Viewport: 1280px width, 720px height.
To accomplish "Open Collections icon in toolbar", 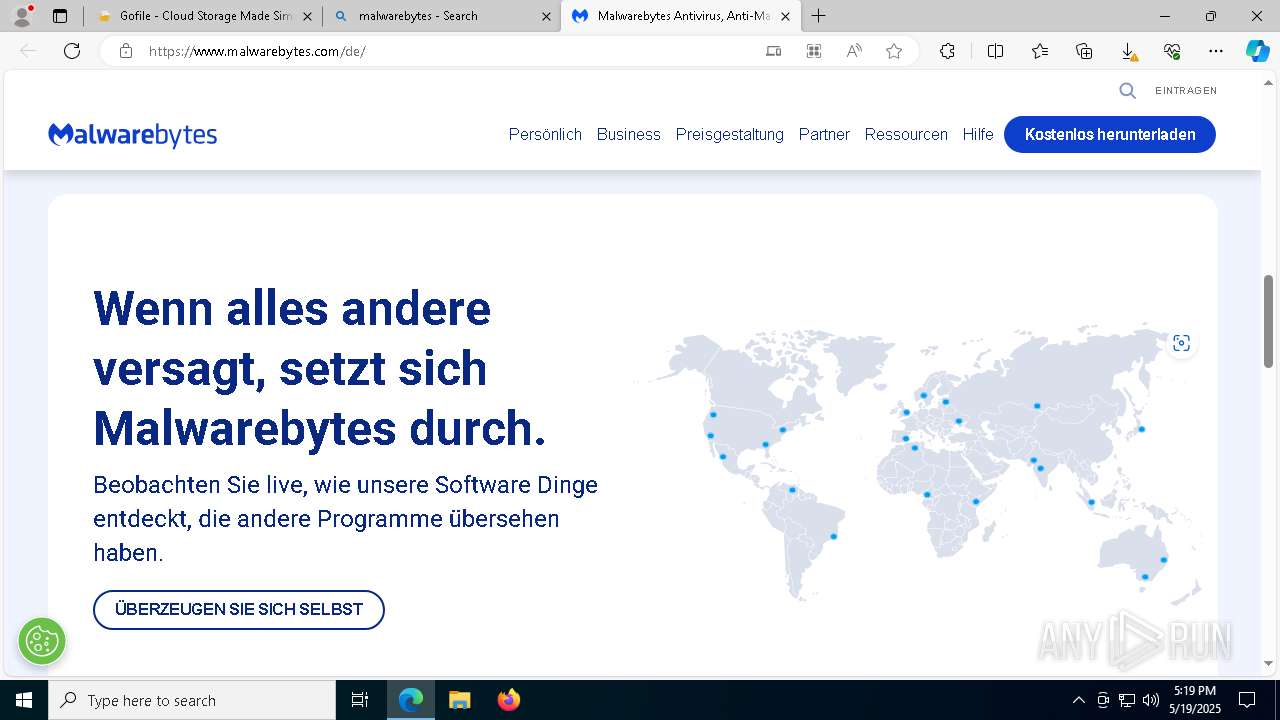I will (1084, 51).
